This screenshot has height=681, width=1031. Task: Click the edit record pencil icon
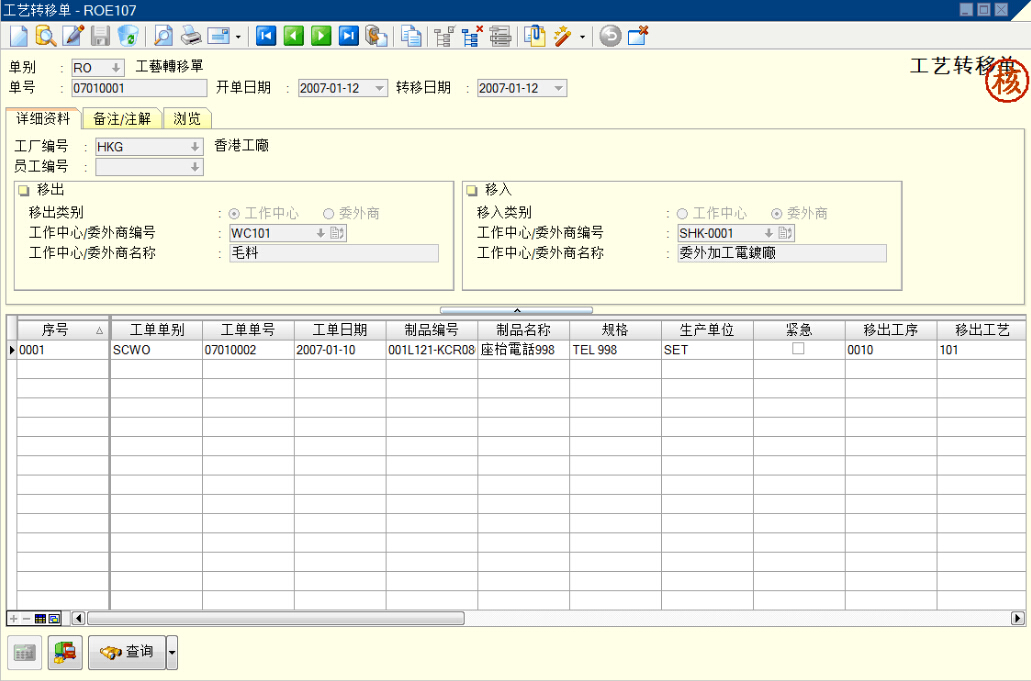73,35
